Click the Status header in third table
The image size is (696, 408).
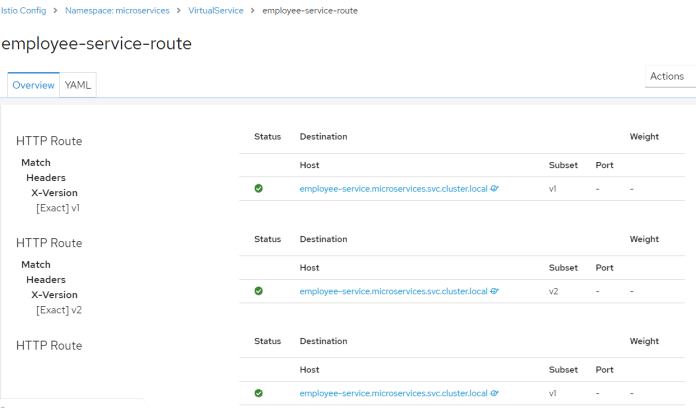click(268, 341)
